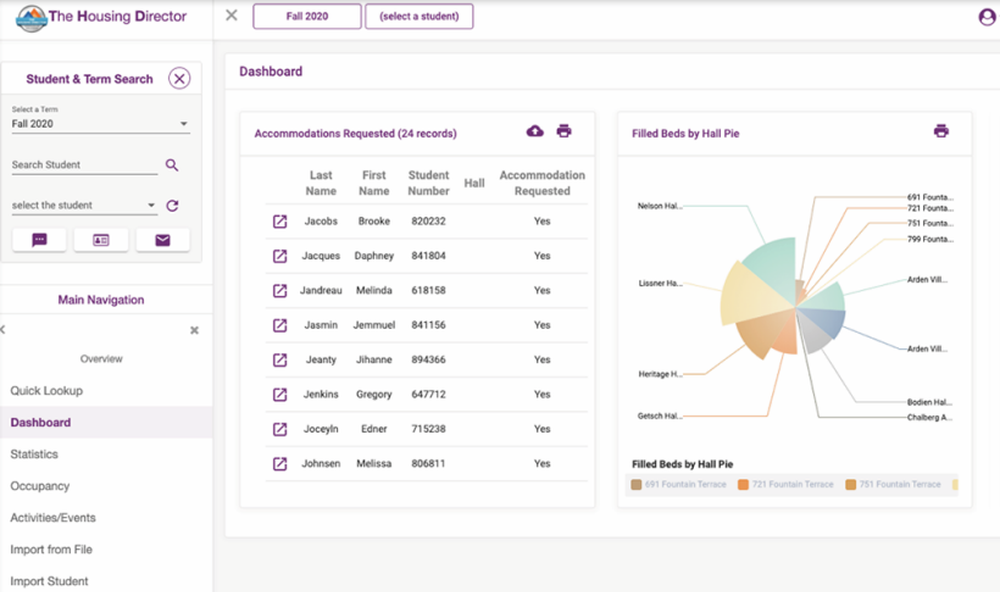Click student number 841804
The image size is (1000, 592).
[429, 256]
